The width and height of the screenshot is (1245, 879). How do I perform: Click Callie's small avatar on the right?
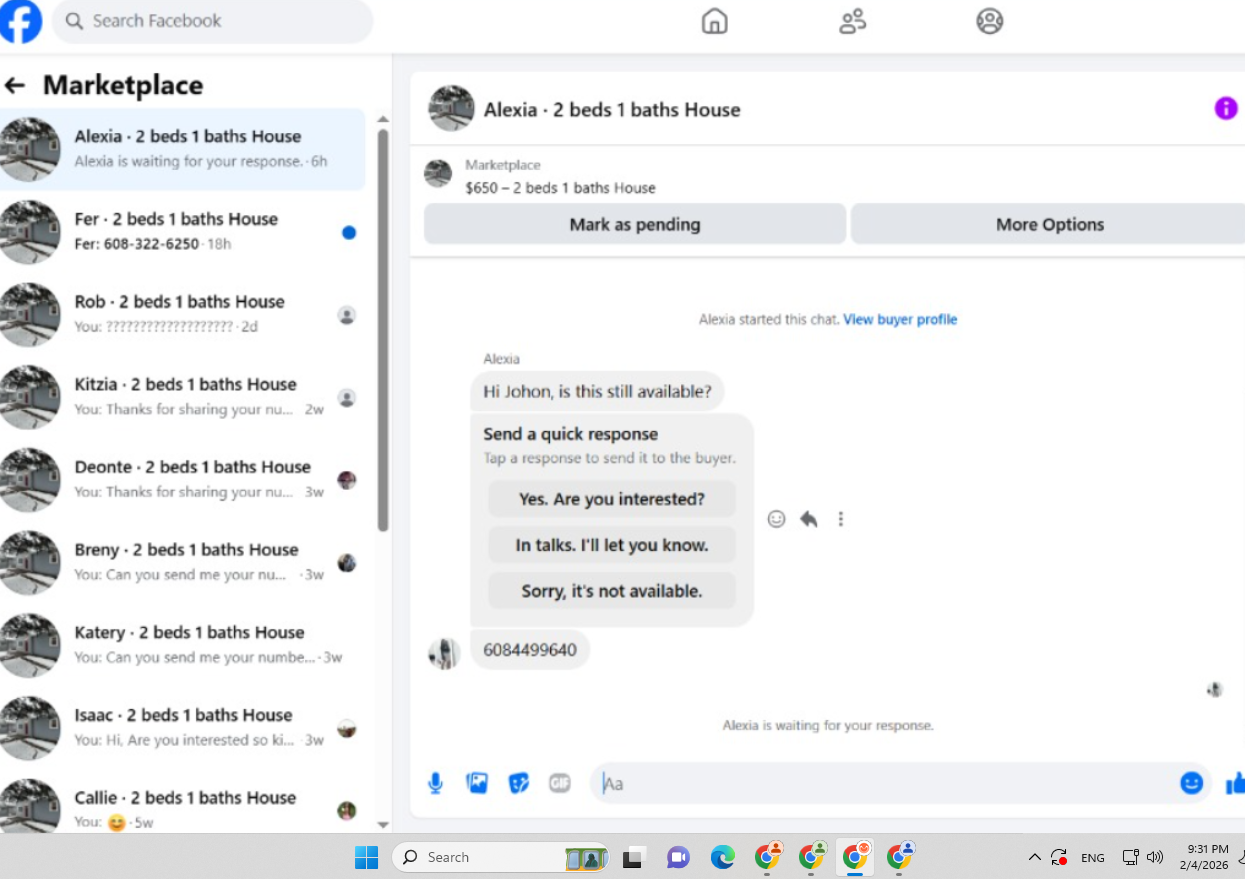click(347, 811)
